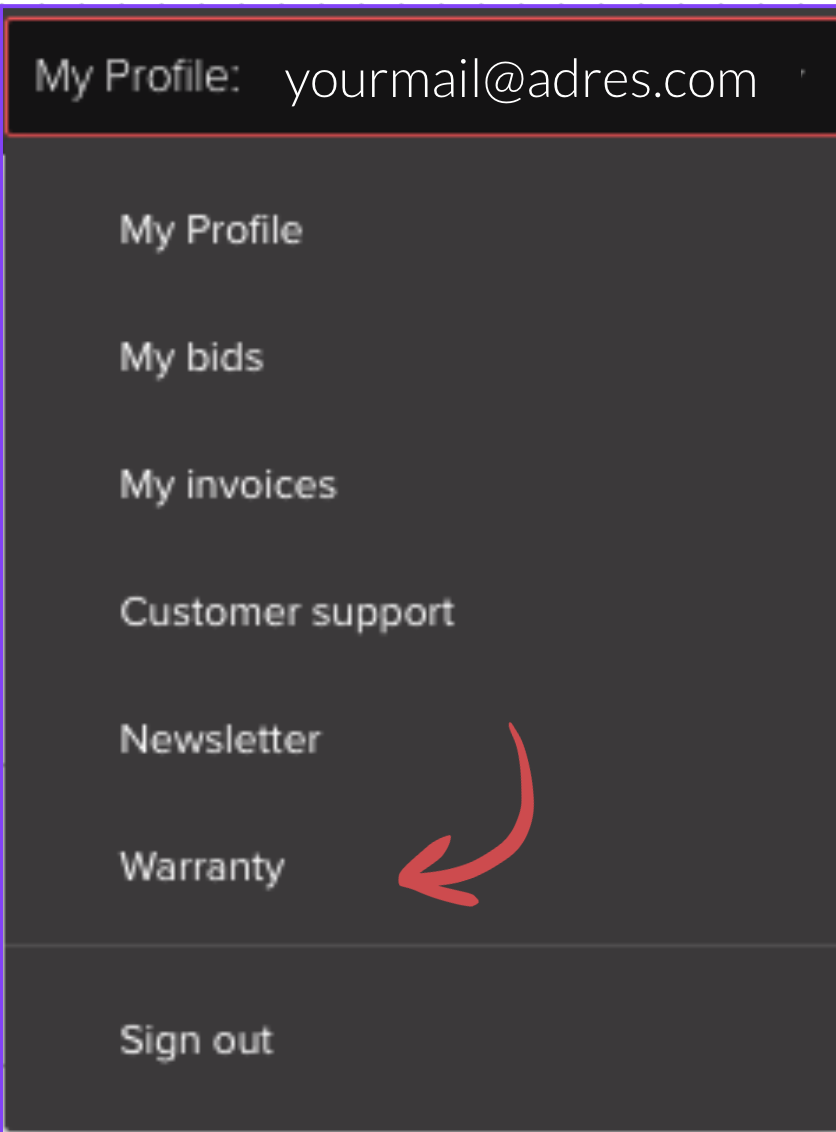Image resolution: width=836 pixels, height=1132 pixels.
Task: Click the divider line above Sign out
Action: coord(421,944)
